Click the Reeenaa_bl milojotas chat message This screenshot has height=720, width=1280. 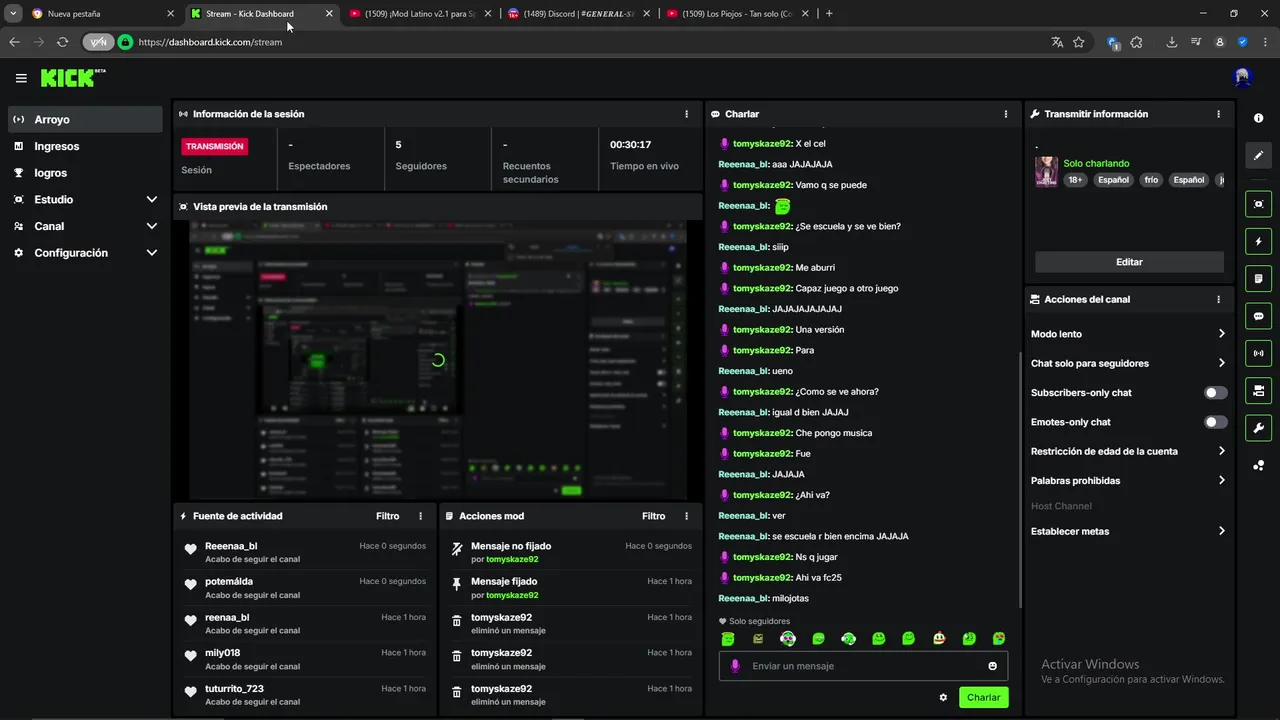pyautogui.click(x=764, y=598)
